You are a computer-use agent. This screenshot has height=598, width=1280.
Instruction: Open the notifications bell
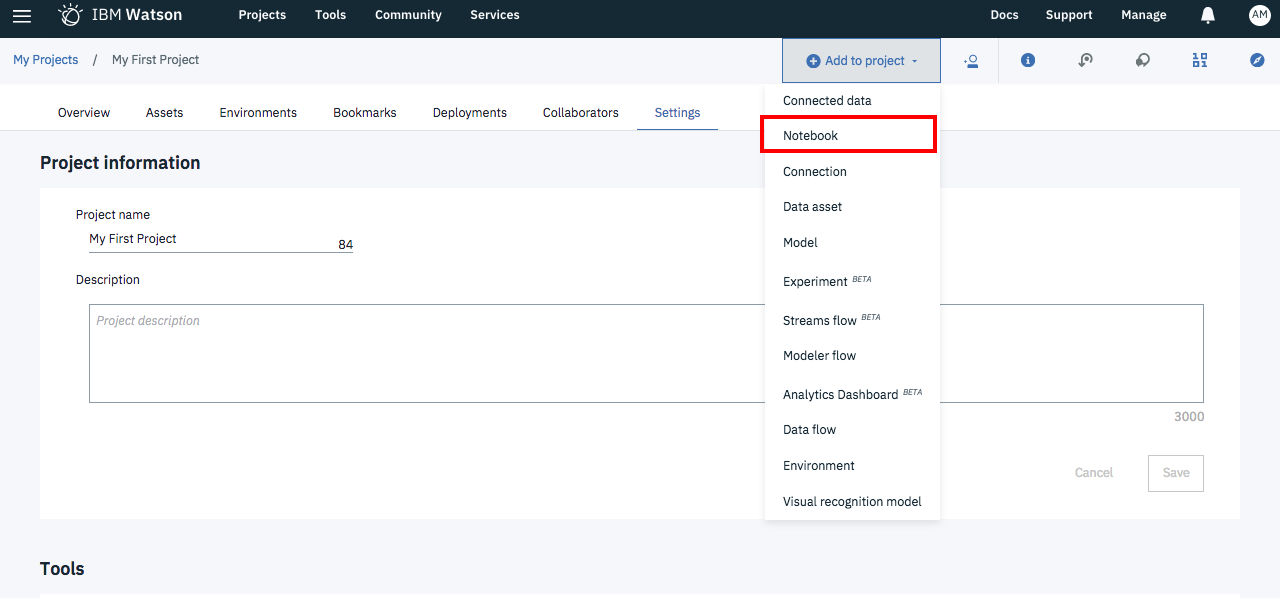(1207, 15)
